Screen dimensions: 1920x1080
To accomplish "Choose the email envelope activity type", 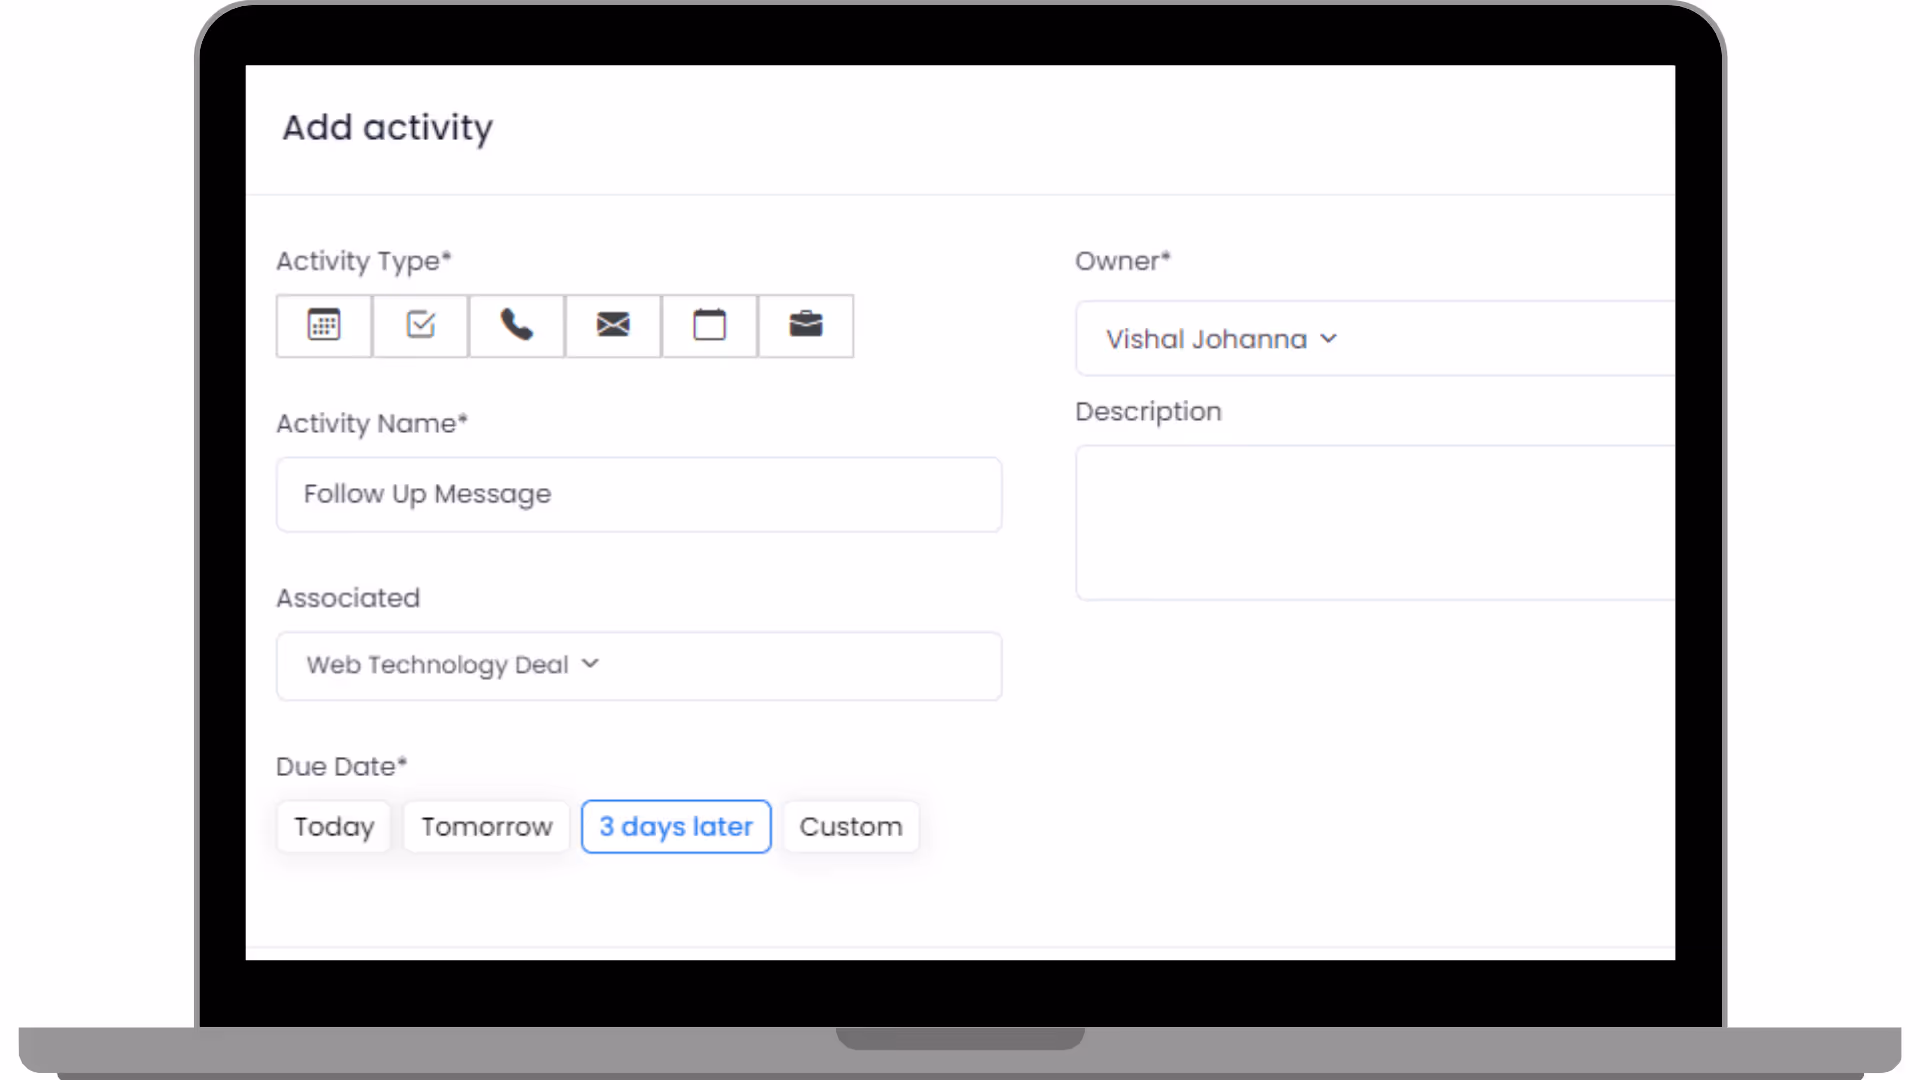I will (x=613, y=325).
